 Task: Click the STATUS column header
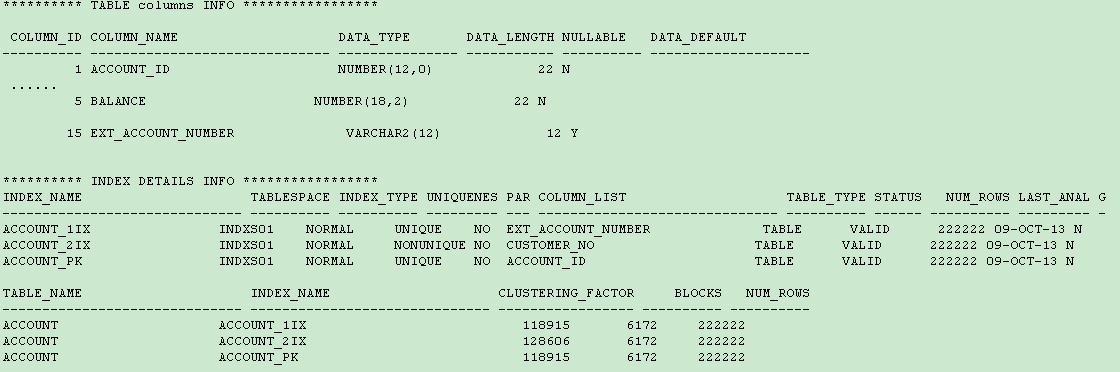coord(898,197)
